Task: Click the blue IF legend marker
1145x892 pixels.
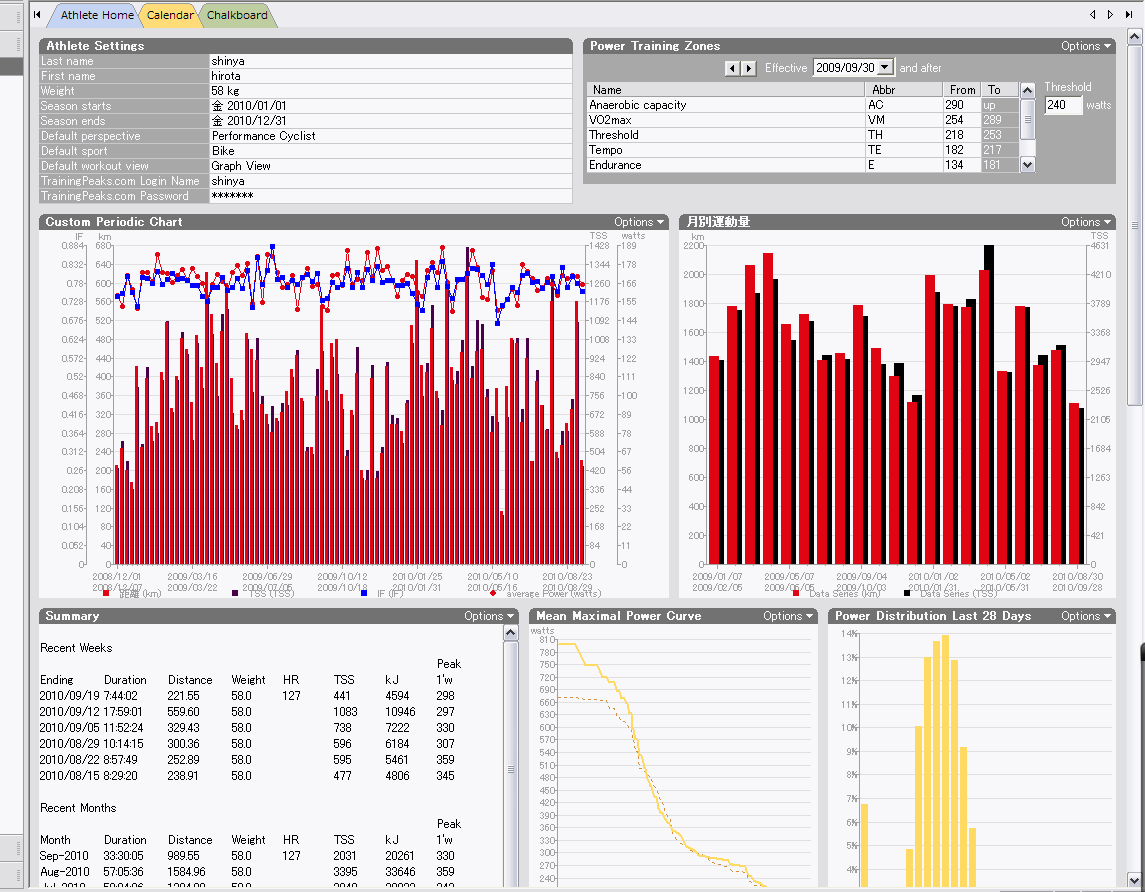Action: [364, 593]
